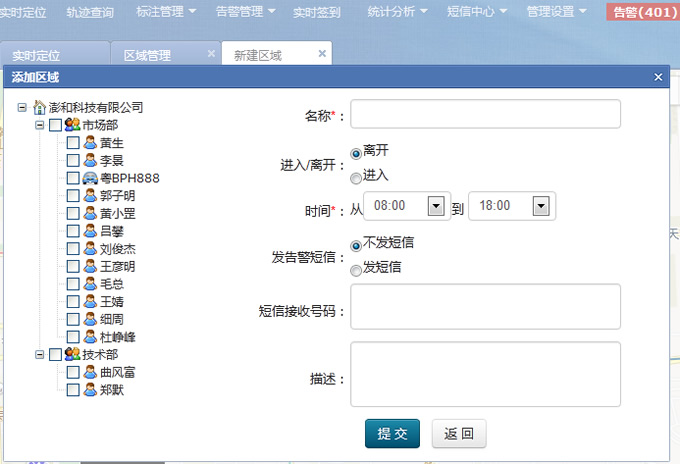
Task: Open the 18:00 end time dropdown
Action: pyautogui.click(x=541, y=206)
